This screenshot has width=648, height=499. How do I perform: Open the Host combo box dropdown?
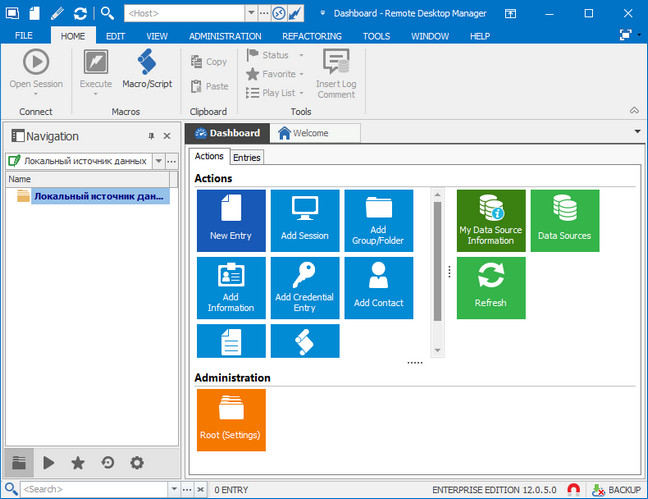pyautogui.click(x=250, y=13)
